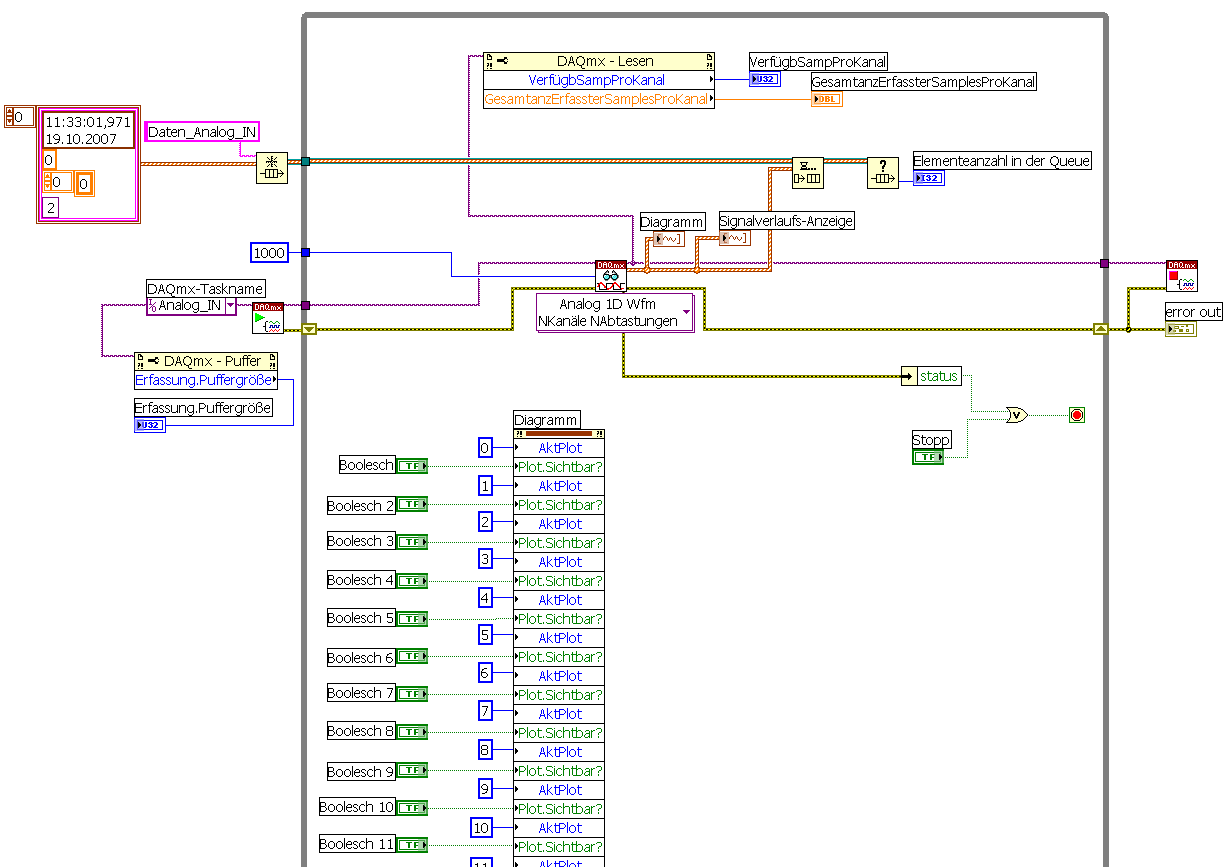This screenshot has height=867, width=1231.
Task: Click the right shift register of loop
Action: 1100,328
